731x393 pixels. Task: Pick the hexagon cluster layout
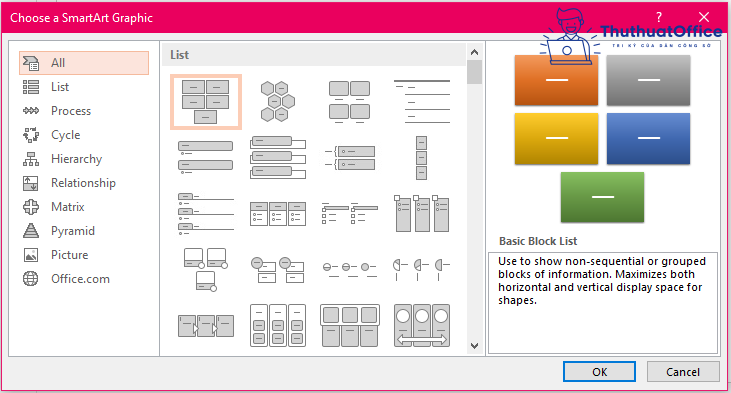point(277,102)
